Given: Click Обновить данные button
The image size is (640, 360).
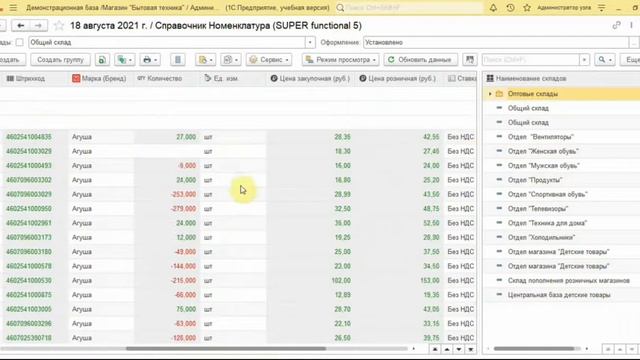Looking at the screenshot, I should (420, 60).
